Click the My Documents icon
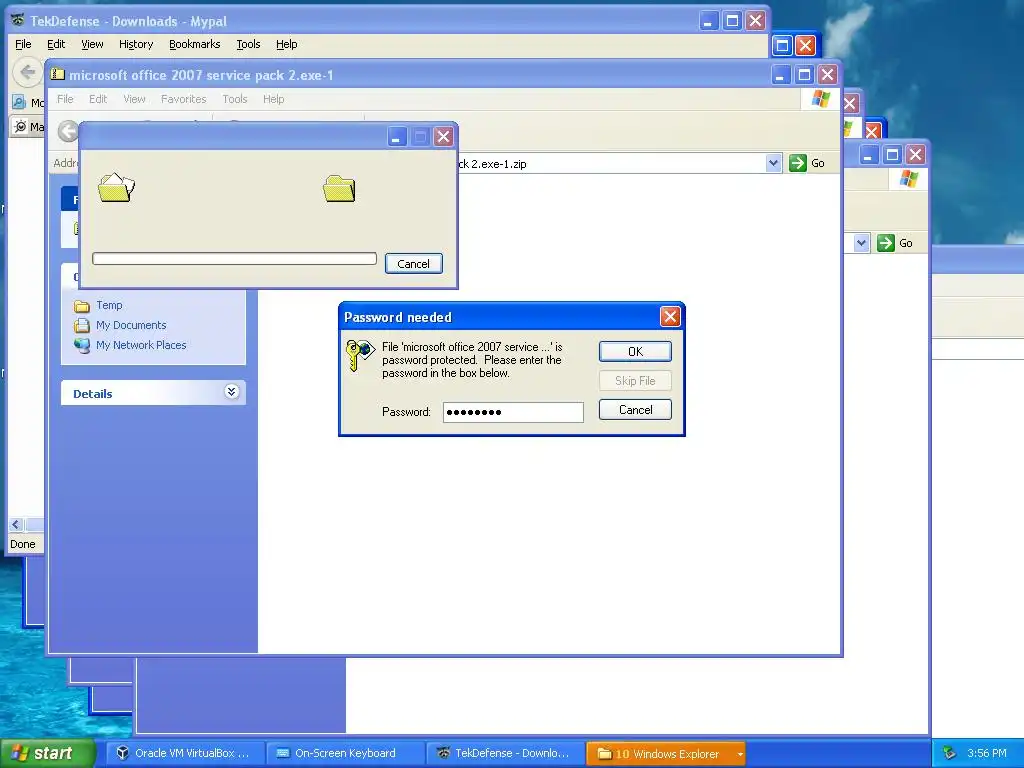 (82, 325)
